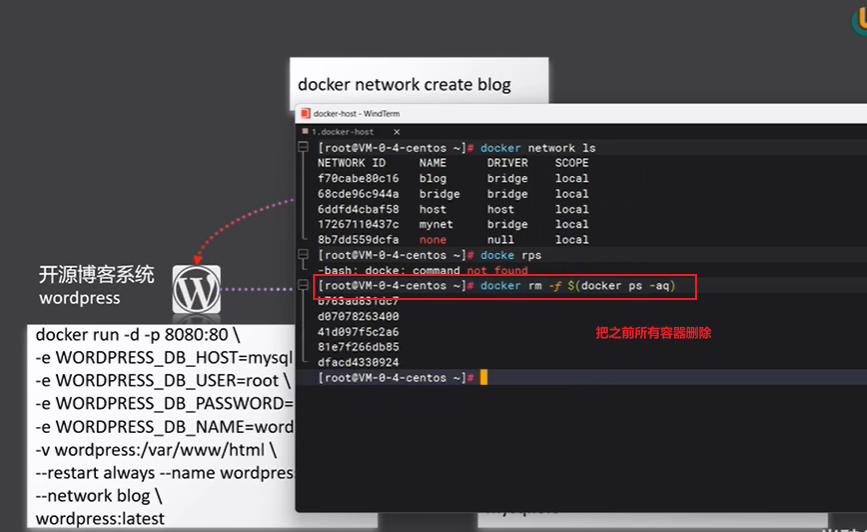
Task: Switch to the 1.docker-host tab
Action: pyautogui.click(x=342, y=132)
